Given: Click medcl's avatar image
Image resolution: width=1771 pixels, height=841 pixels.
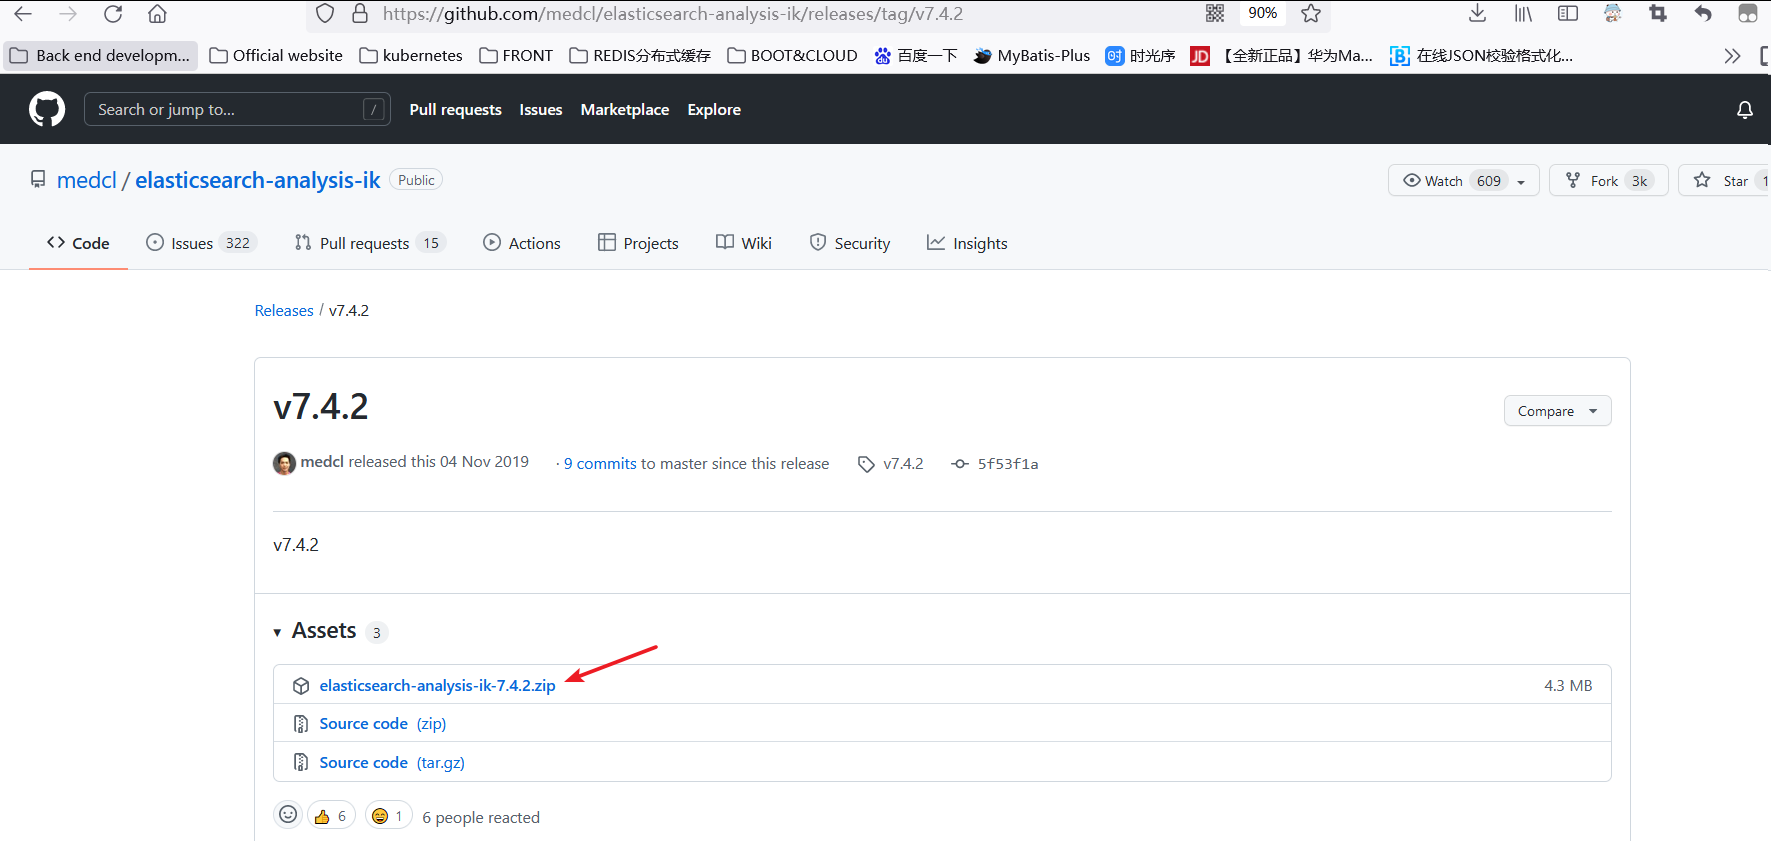Looking at the screenshot, I should (285, 463).
